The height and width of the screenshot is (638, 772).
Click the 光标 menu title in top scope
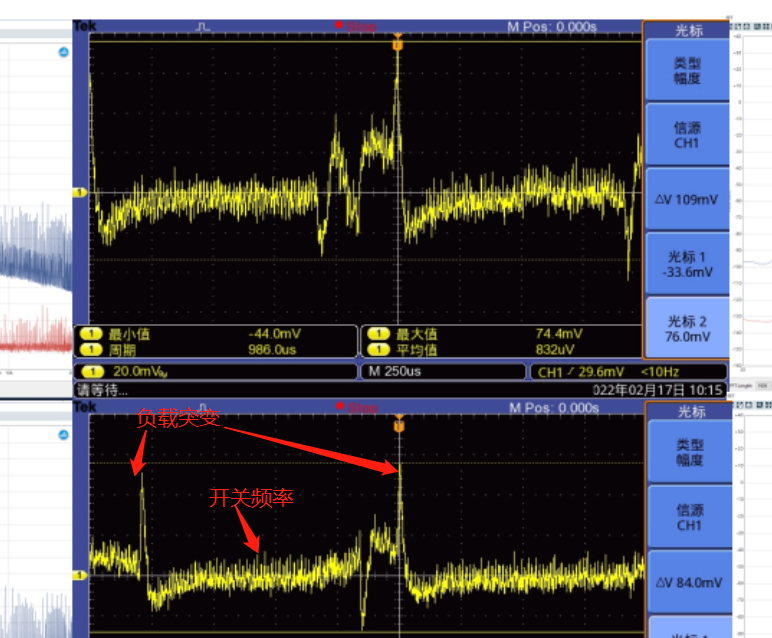[x=689, y=30]
